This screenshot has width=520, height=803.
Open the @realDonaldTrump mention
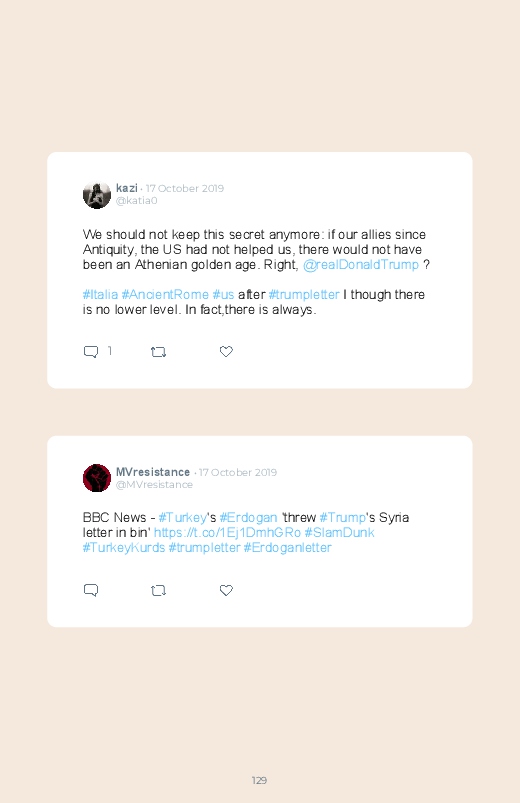point(361,265)
